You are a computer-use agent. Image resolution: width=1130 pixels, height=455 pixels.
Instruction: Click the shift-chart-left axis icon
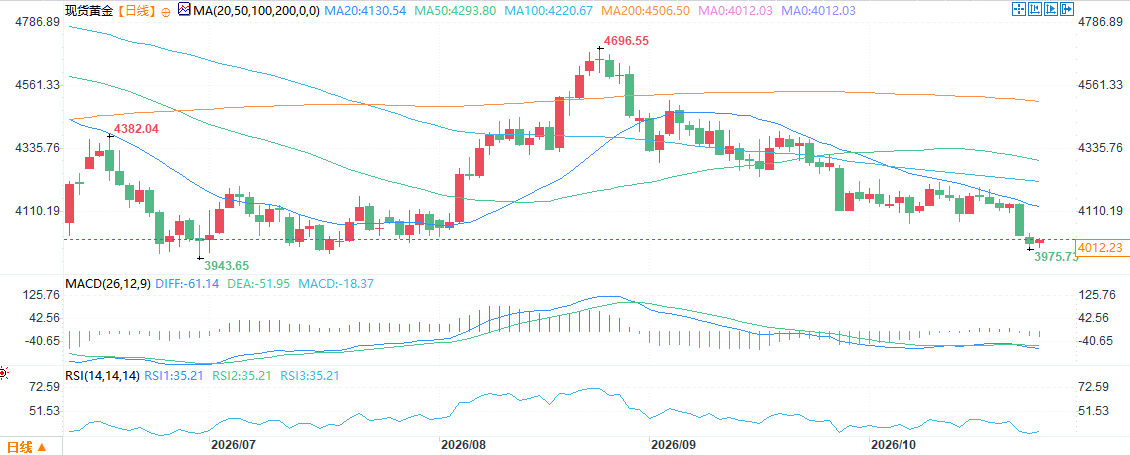point(1035,9)
